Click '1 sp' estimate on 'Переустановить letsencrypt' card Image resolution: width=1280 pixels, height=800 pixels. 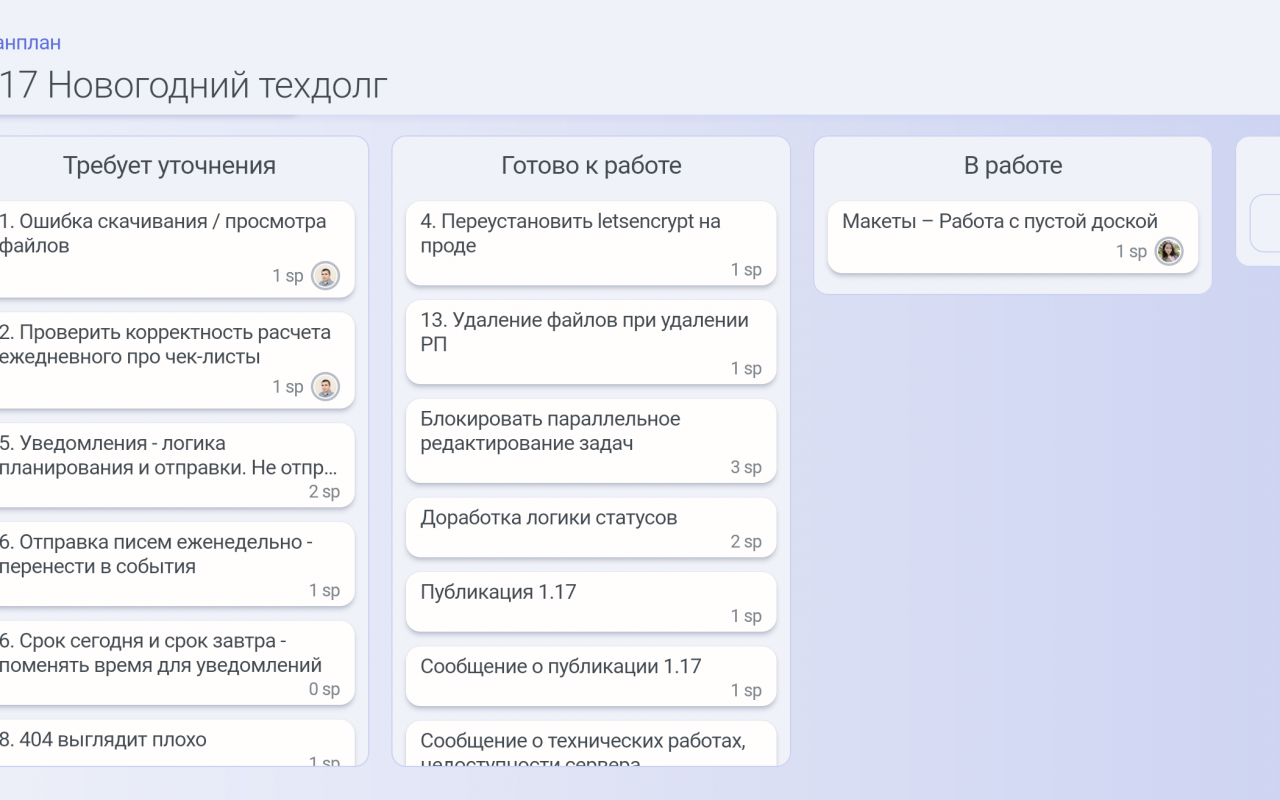point(746,270)
